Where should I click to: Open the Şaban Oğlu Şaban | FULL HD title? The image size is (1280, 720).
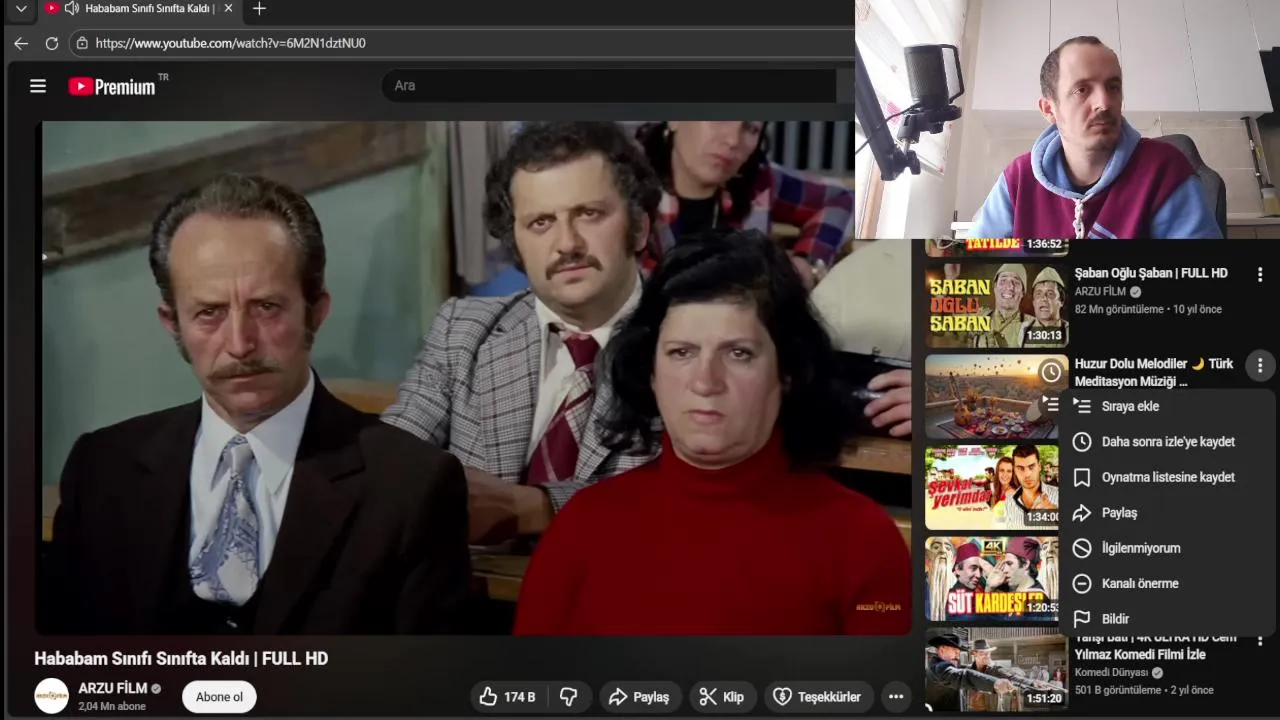coord(1151,273)
